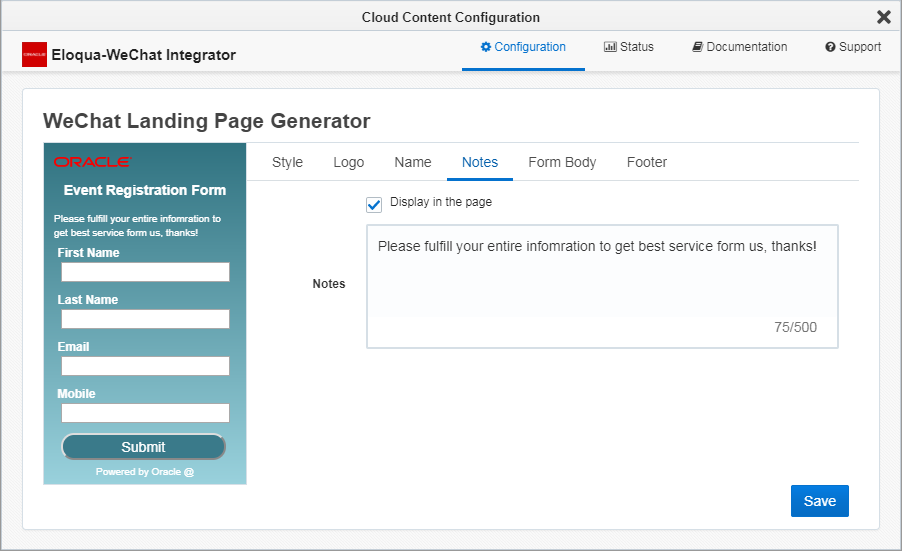This screenshot has width=902, height=551.
Task: Close the Cloud Content Configuration dialog
Action: (884, 17)
